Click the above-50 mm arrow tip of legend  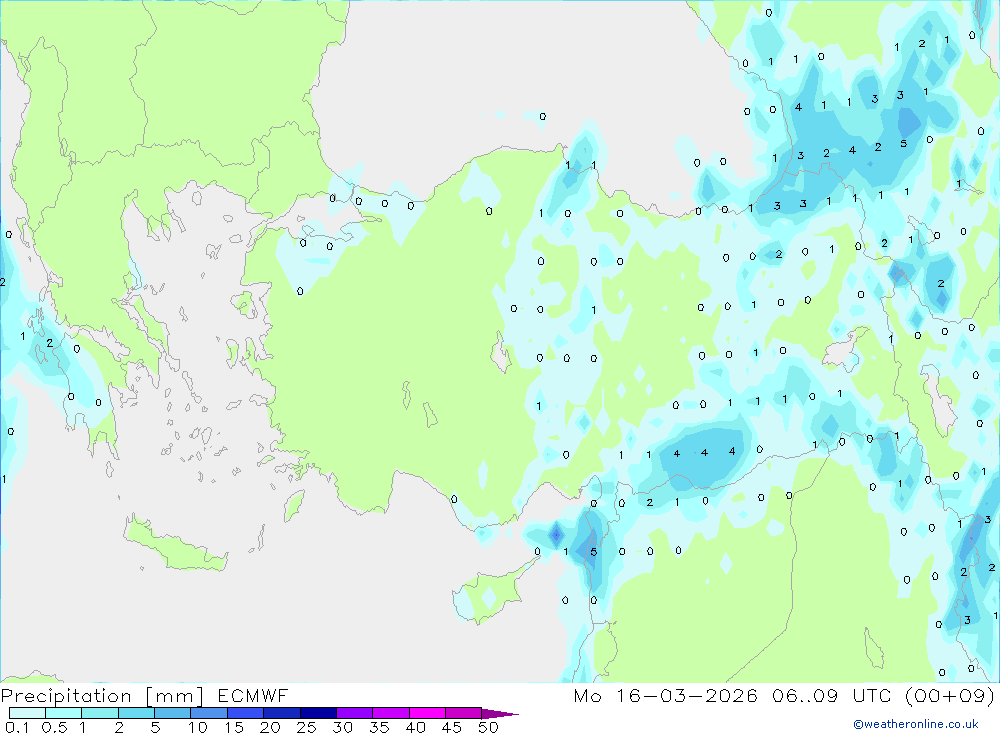500,713
